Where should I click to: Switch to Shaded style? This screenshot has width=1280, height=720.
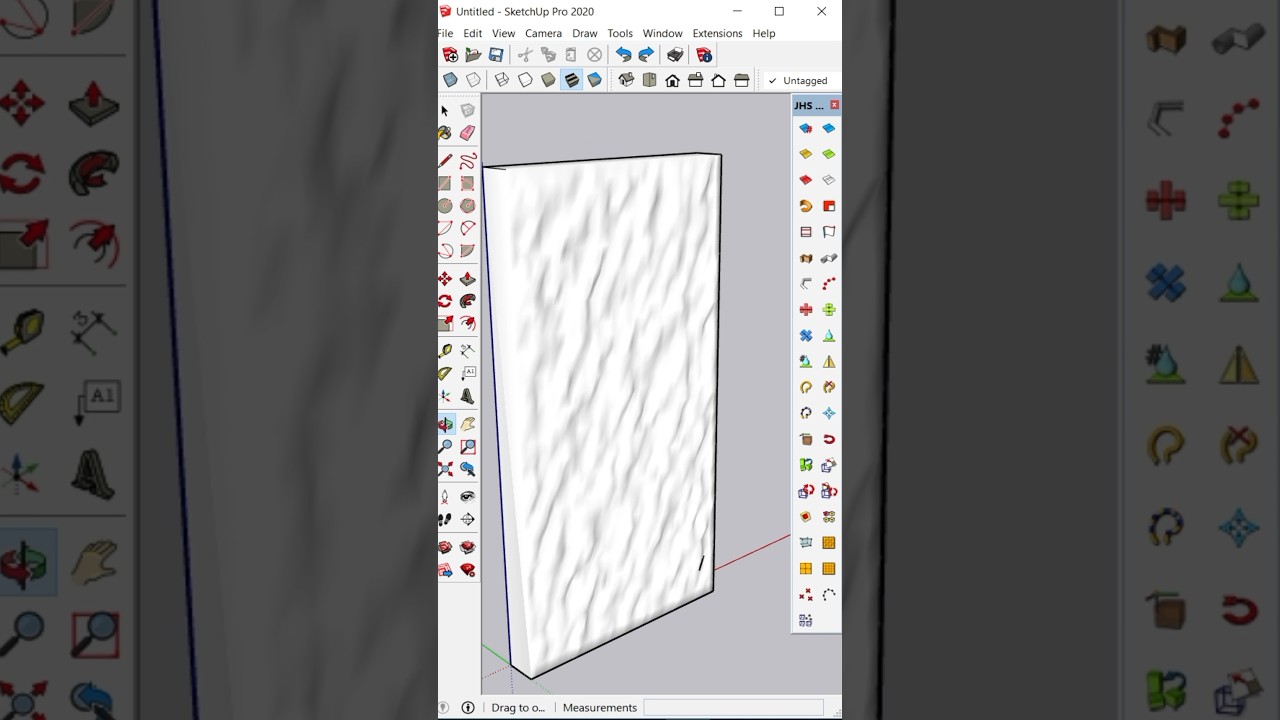tap(548, 80)
